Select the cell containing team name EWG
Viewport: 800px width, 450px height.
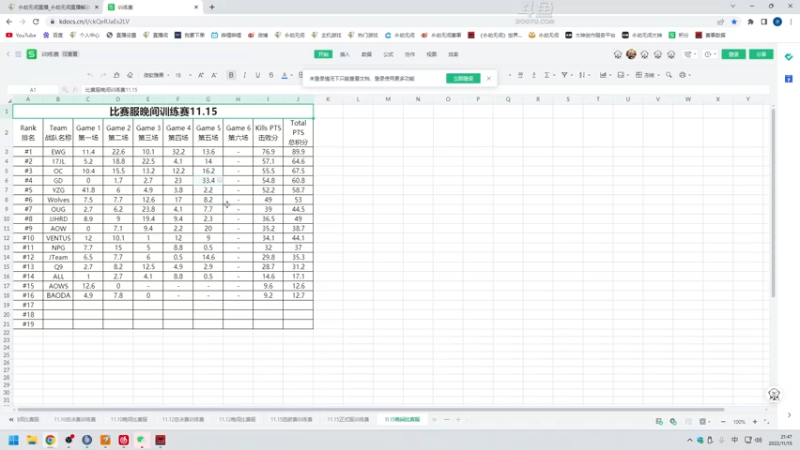point(58,152)
